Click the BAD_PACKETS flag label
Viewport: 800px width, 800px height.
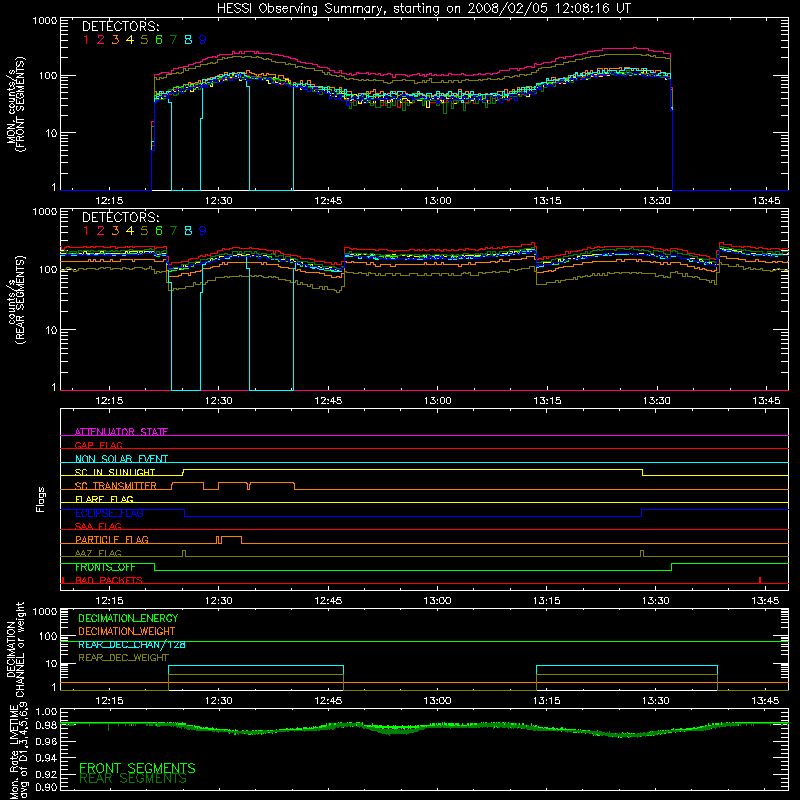coord(109,580)
